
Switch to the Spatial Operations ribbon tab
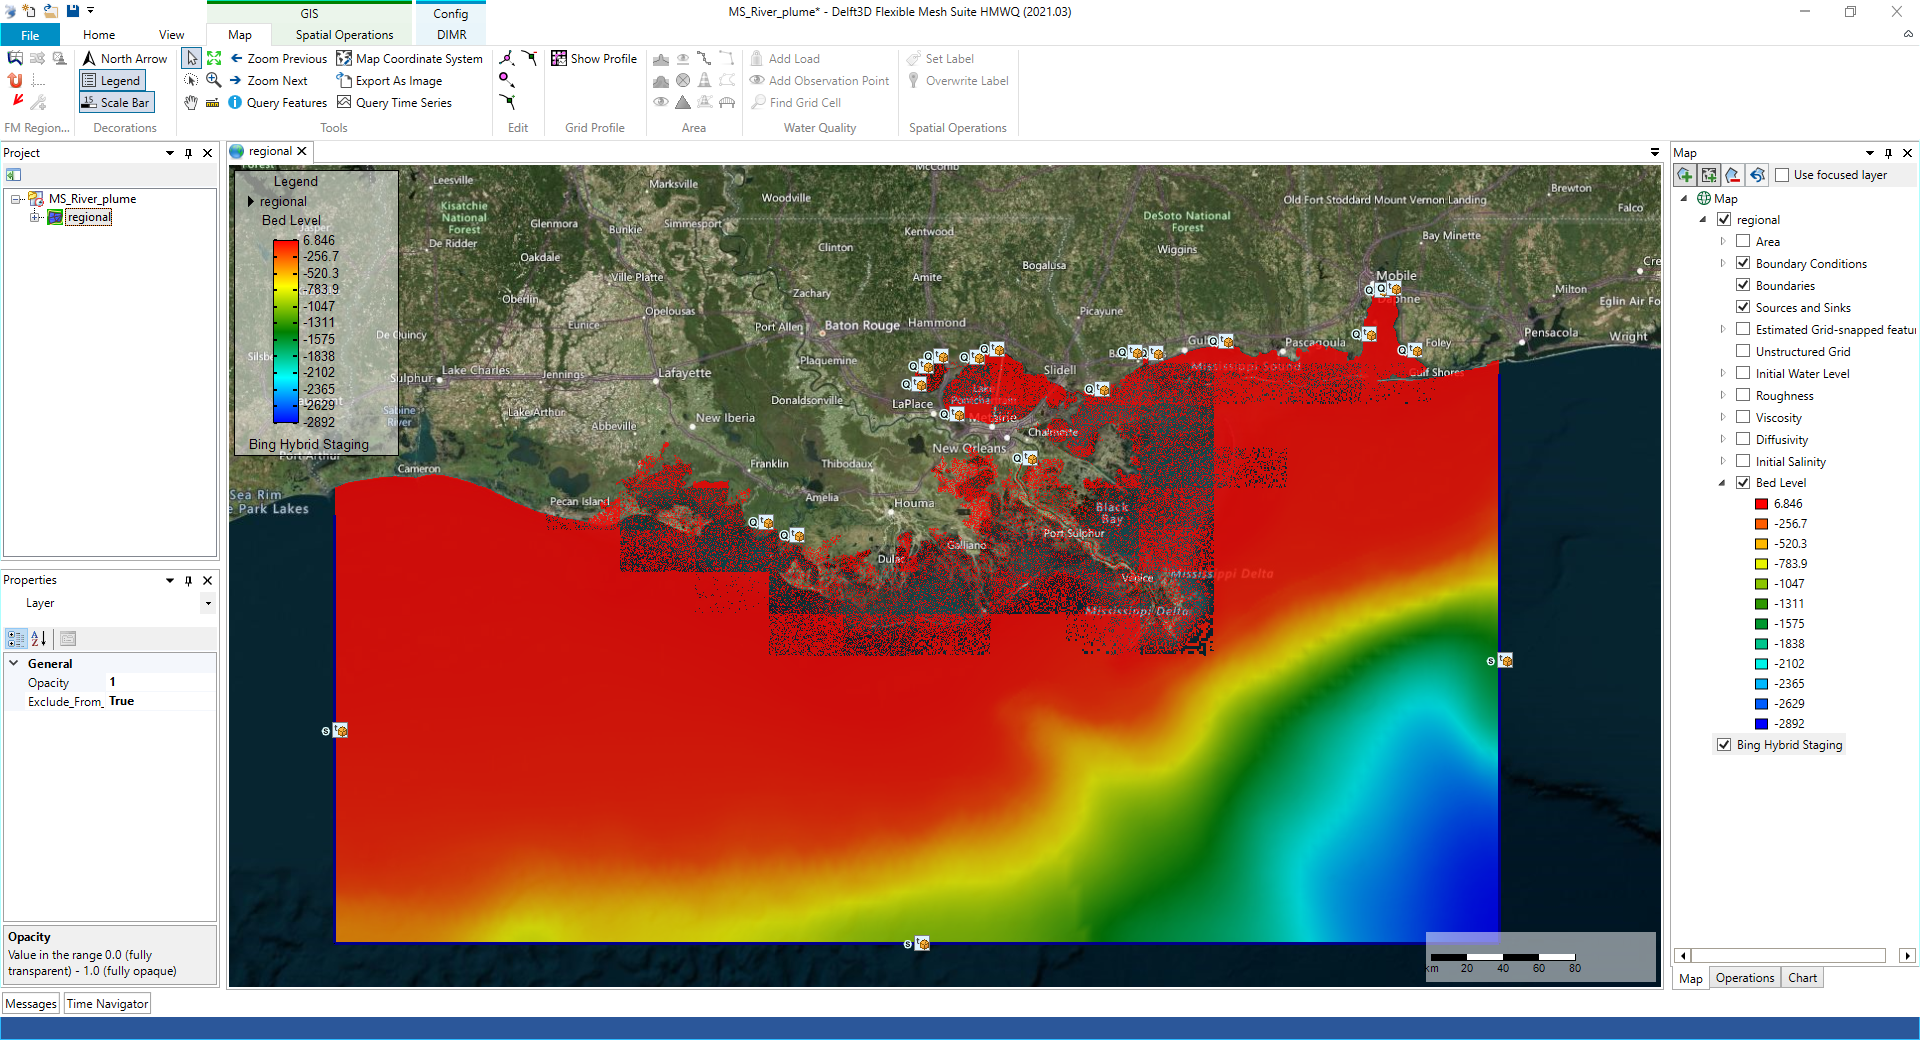tap(344, 35)
